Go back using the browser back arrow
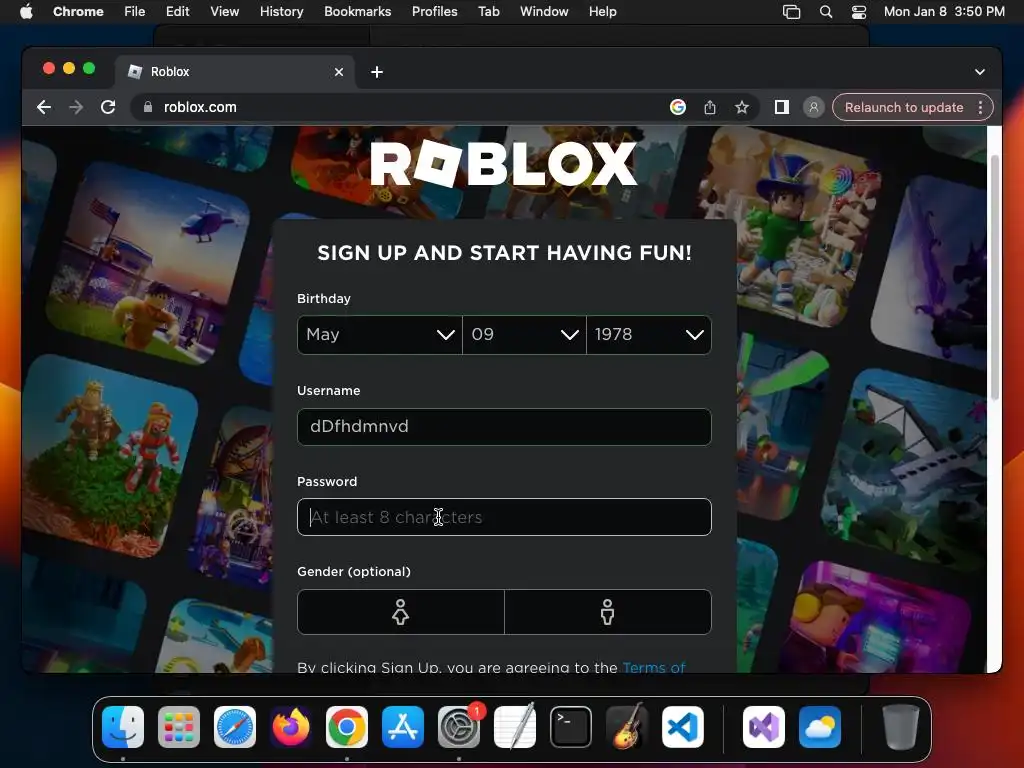The height and width of the screenshot is (768, 1024). point(44,107)
